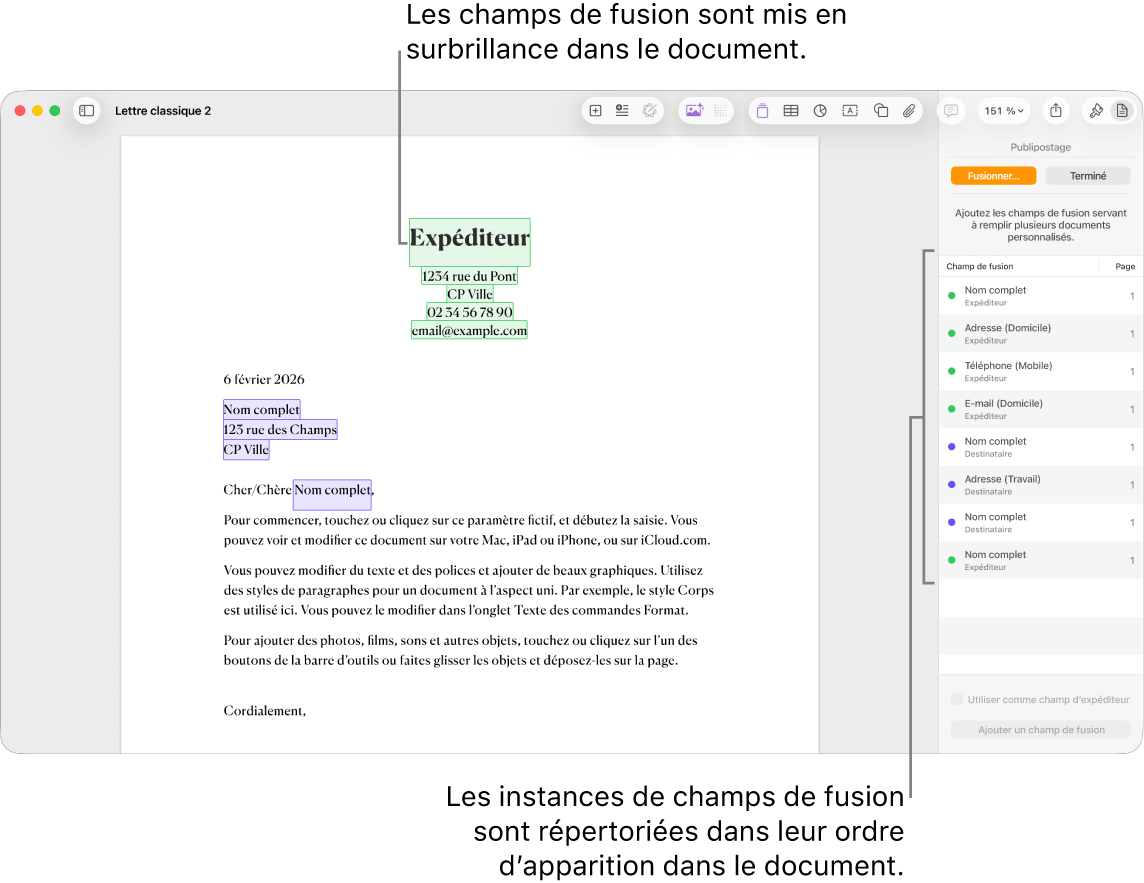Click Nom complet after Cher/Chère
This screenshot has height=883, width=1144.
click(x=332, y=493)
